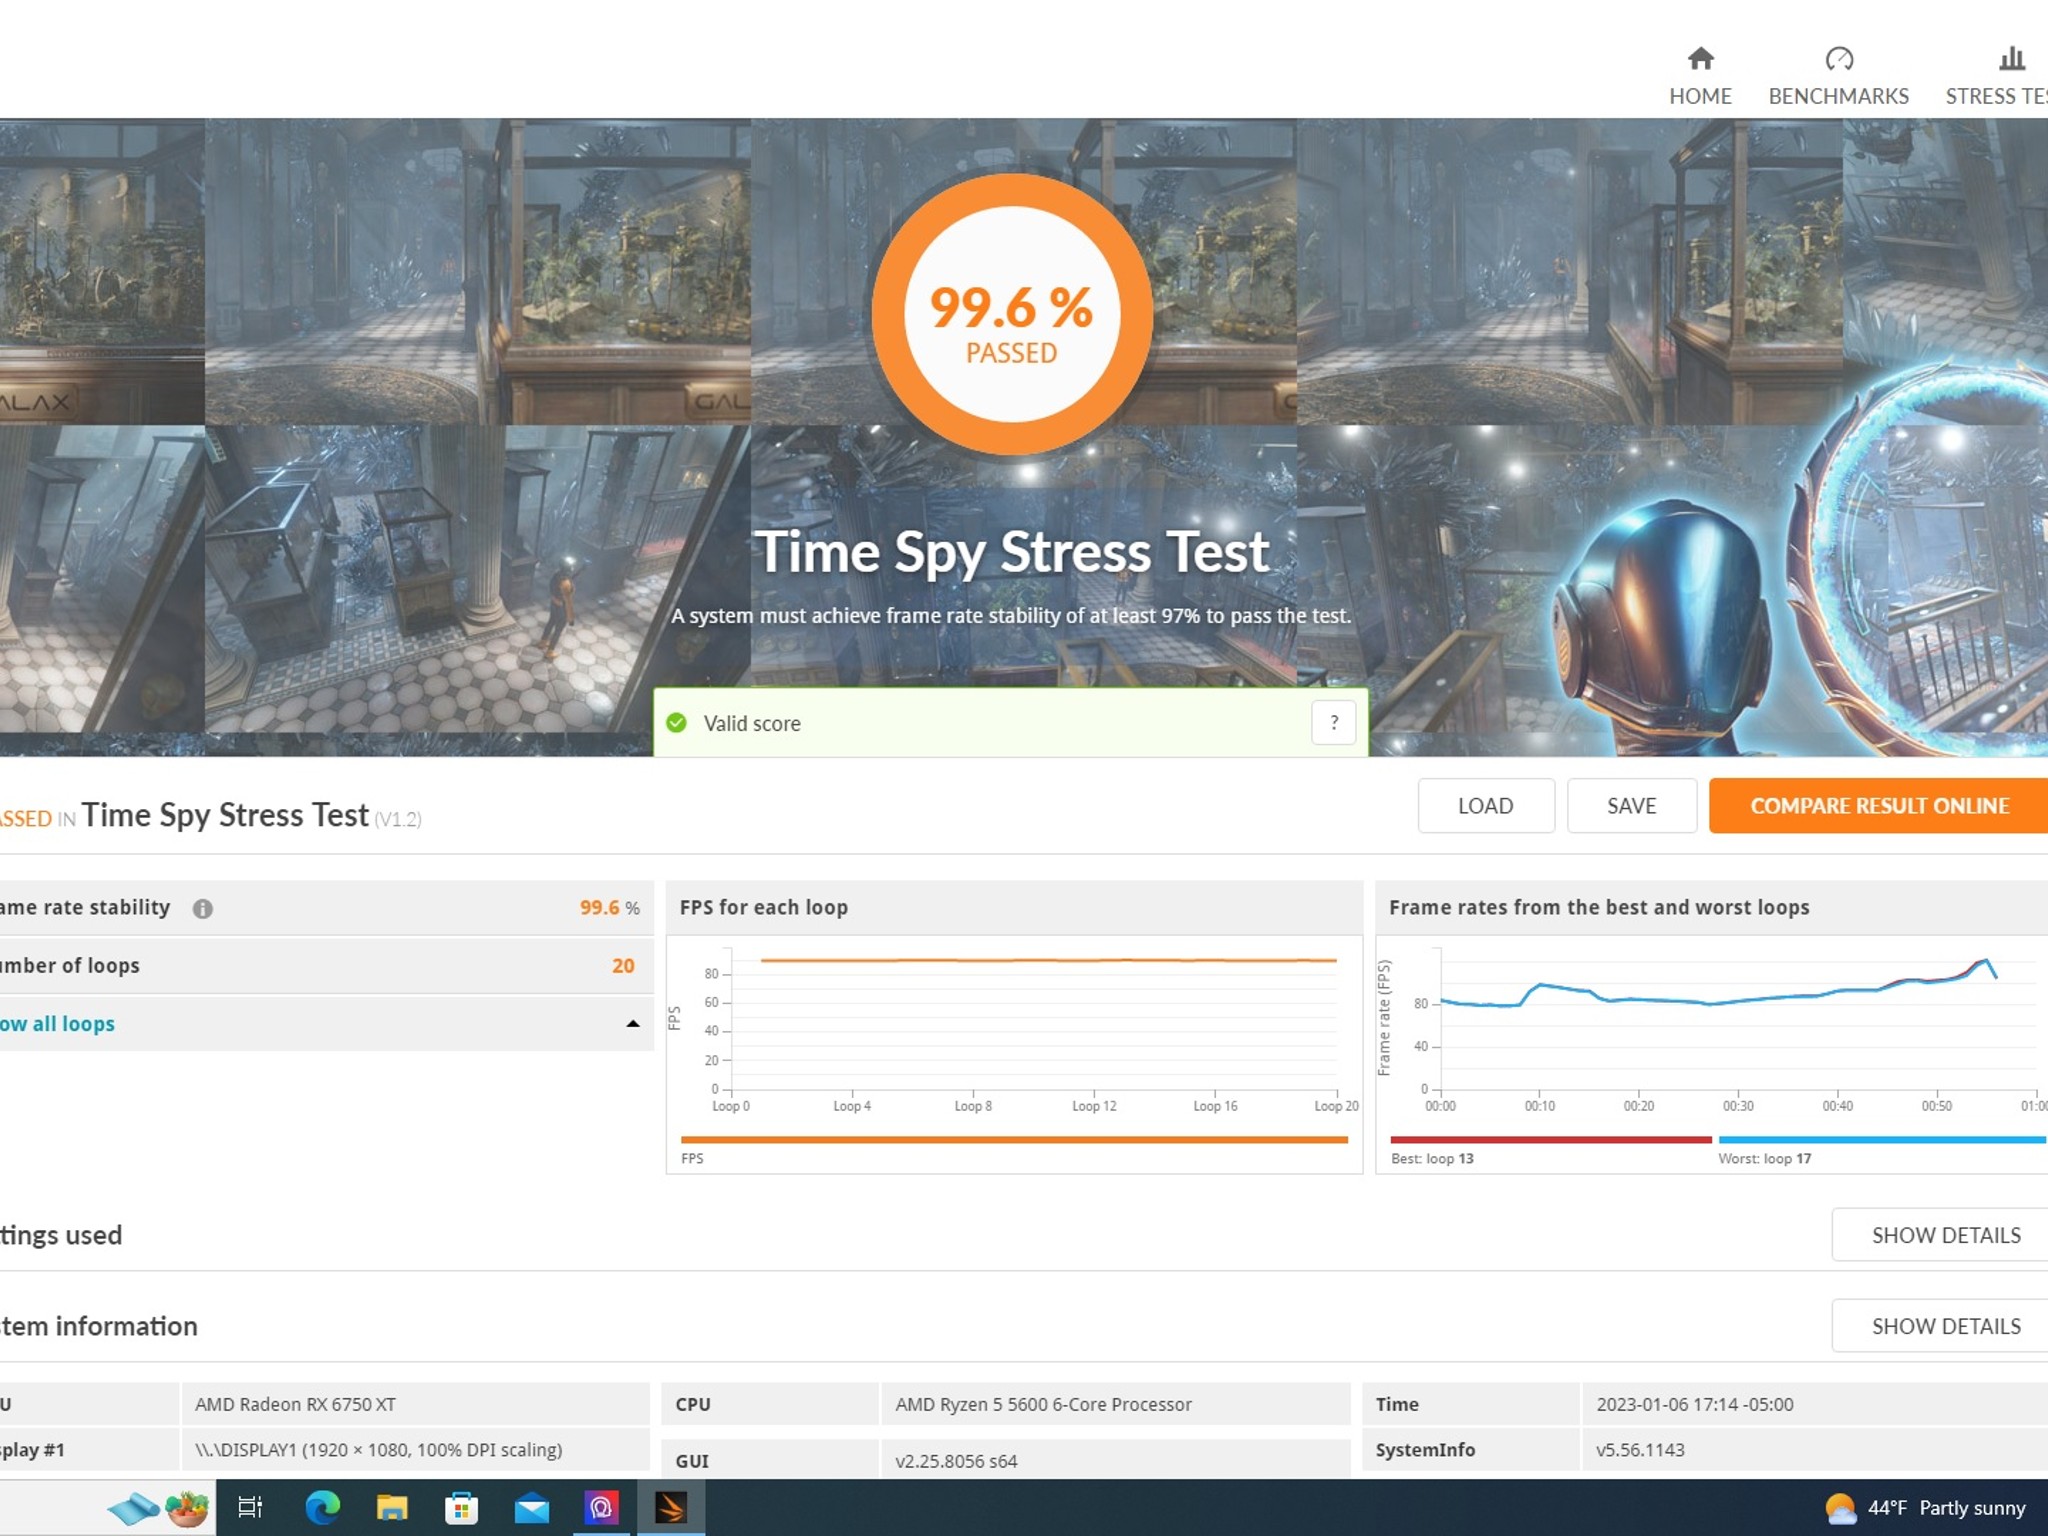Viewport: 2048px width, 1536px height.
Task: Click the SAVE button
Action: click(1631, 805)
